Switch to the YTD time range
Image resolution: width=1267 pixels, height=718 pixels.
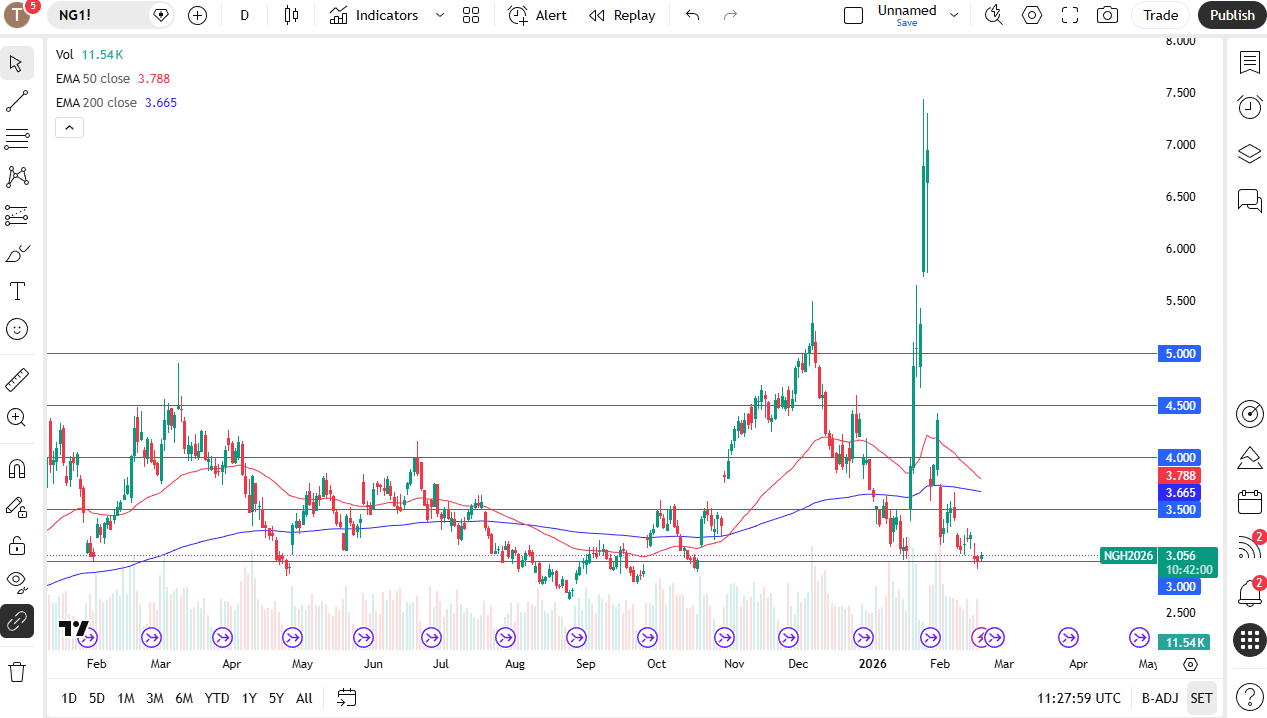(216, 698)
